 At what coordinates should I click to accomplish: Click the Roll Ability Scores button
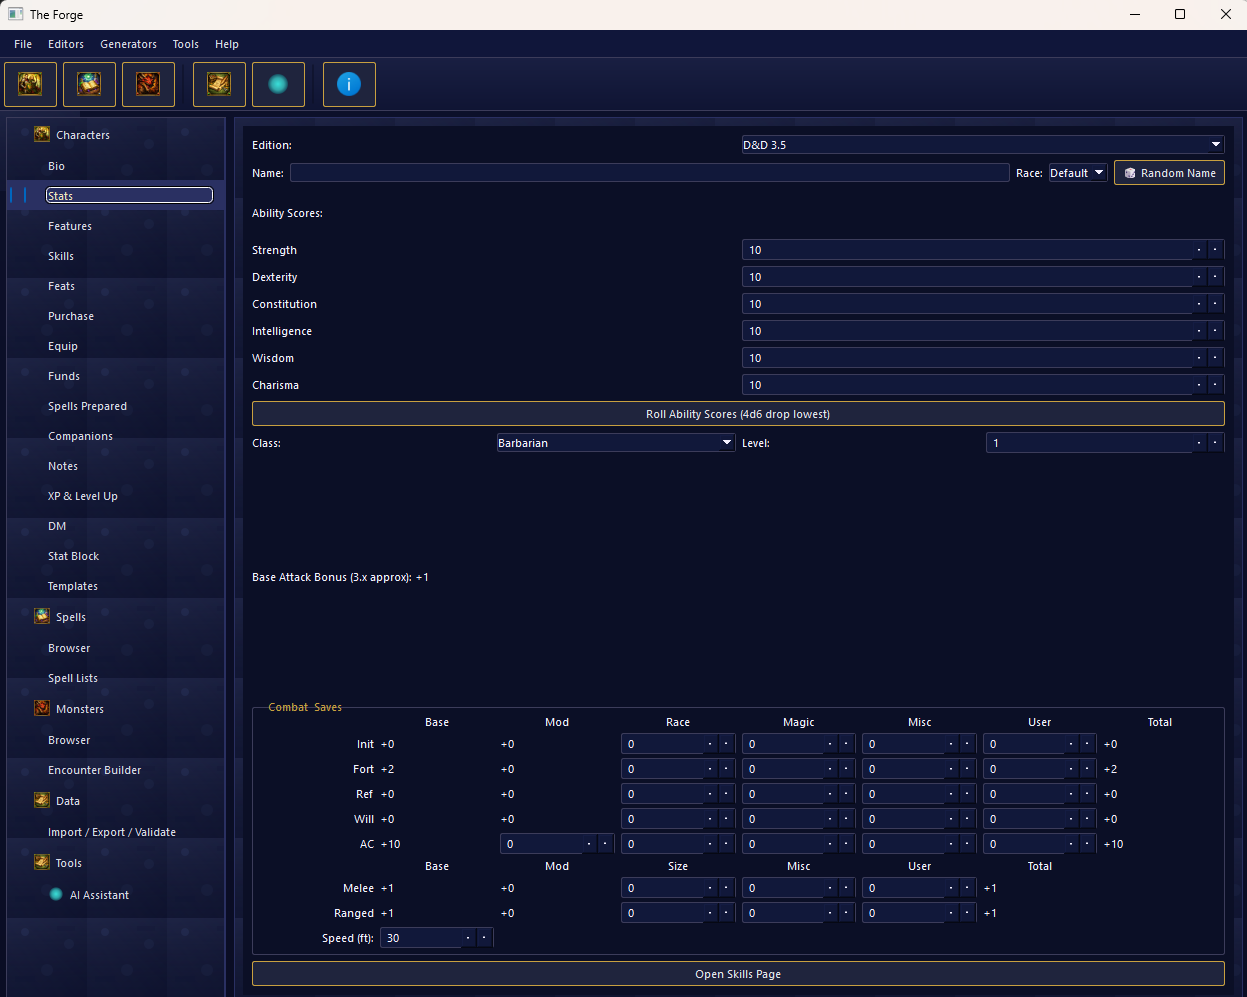click(x=738, y=413)
